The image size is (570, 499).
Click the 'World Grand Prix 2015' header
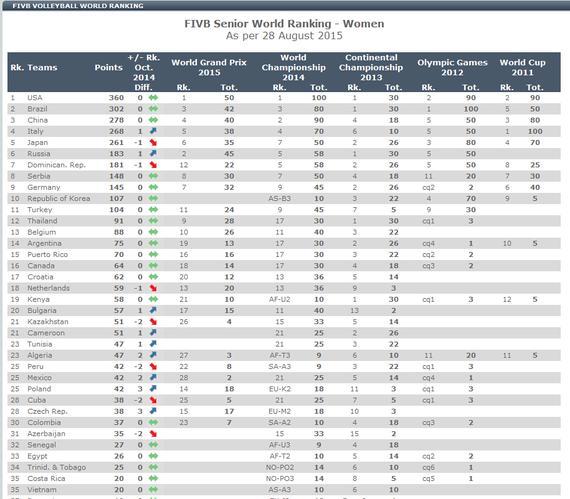209,67
